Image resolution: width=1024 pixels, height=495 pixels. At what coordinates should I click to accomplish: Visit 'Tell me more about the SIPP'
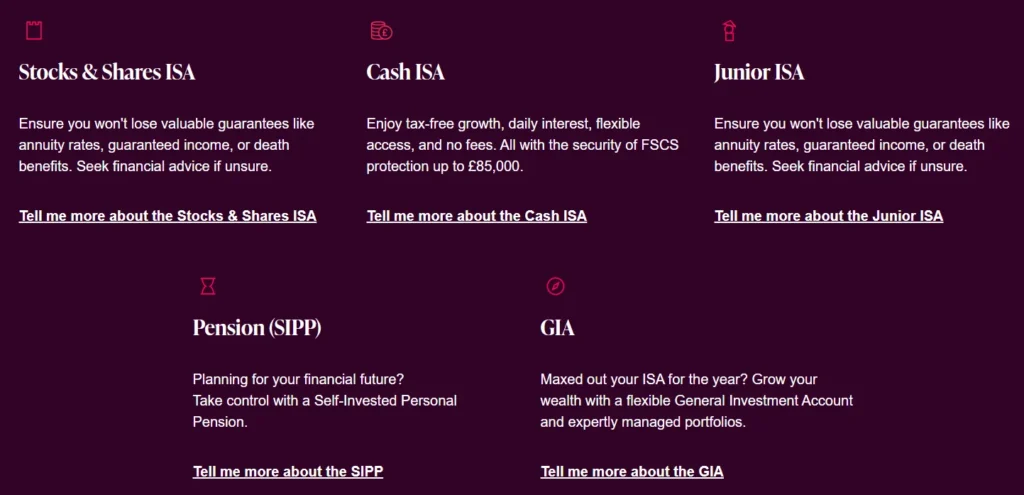point(287,472)
